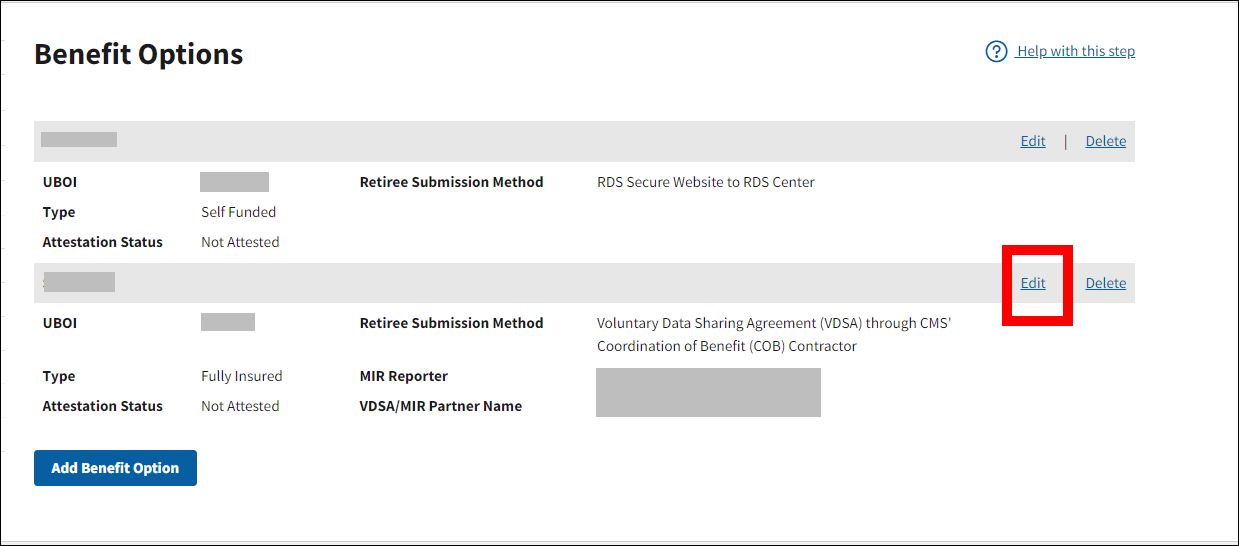This screenshot has width=1239, height=546.
Task: Edit the Fully Insured benefit option
Action: (x=1033, y=283)
